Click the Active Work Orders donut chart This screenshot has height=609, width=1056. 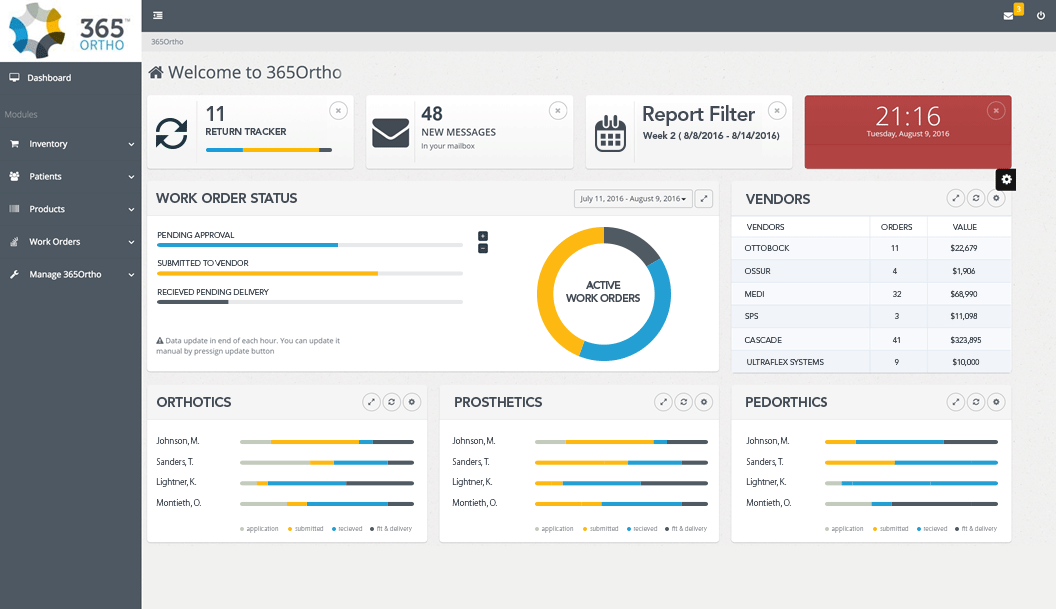point(603,294)
